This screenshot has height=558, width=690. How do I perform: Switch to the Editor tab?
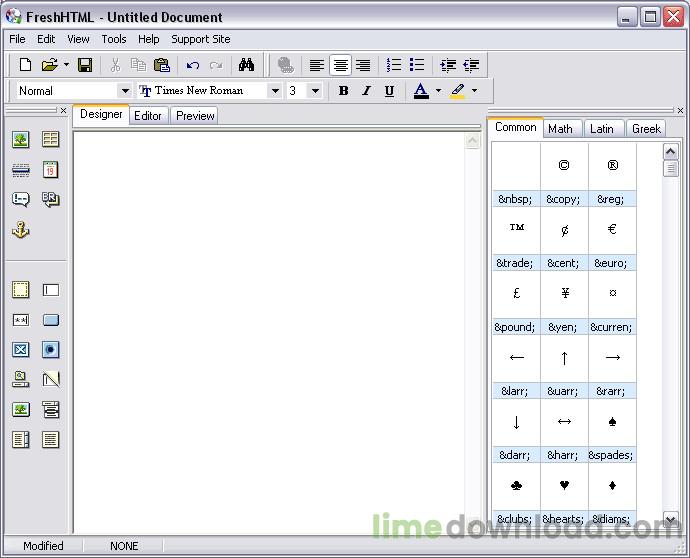click(x=148, y=116)
